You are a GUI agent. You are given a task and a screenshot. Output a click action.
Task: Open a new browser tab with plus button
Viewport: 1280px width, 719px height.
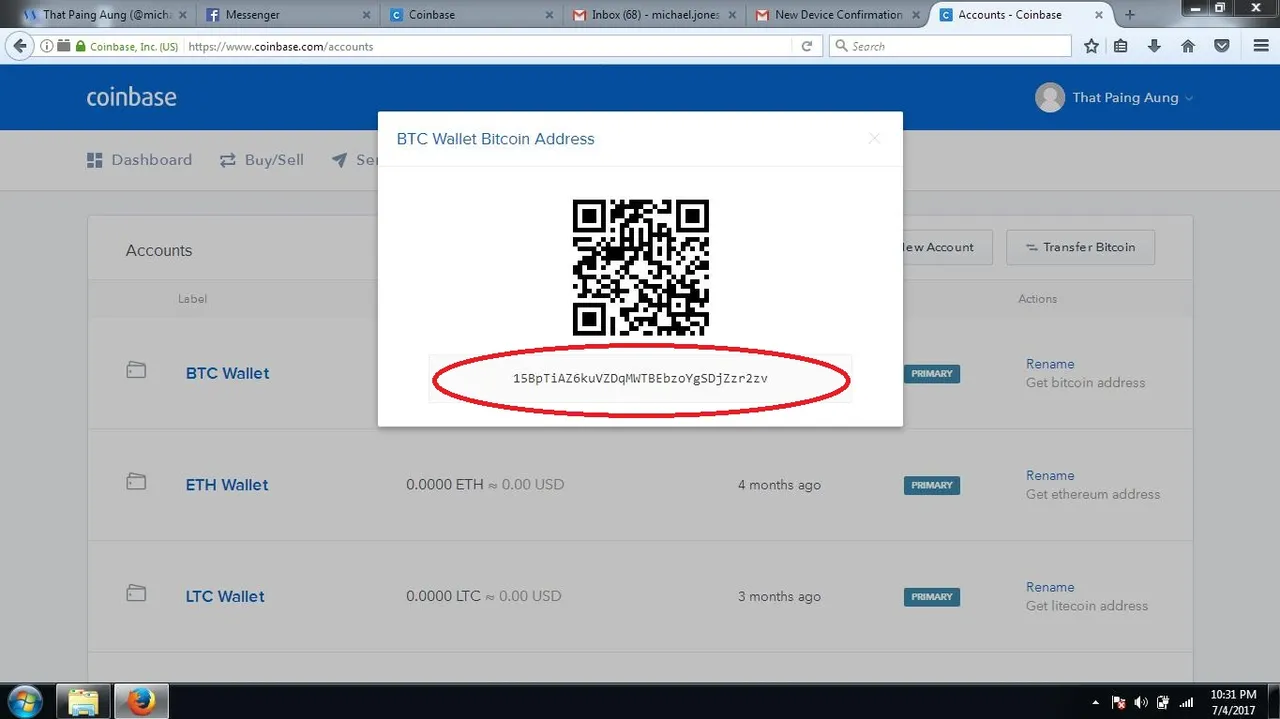coord(1130,14)
